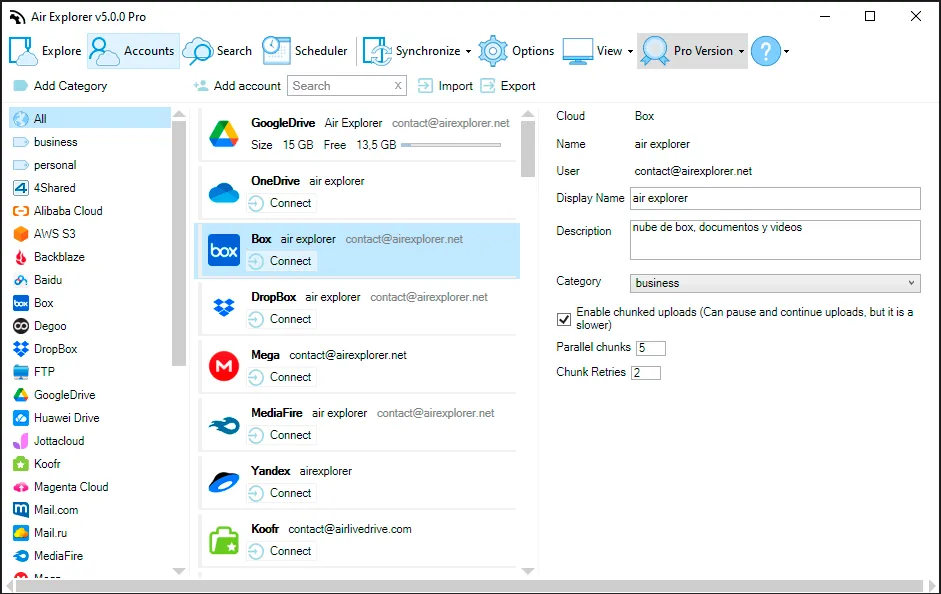Expand the Synchronize dropdown arrow

click(x=469, y=52)
